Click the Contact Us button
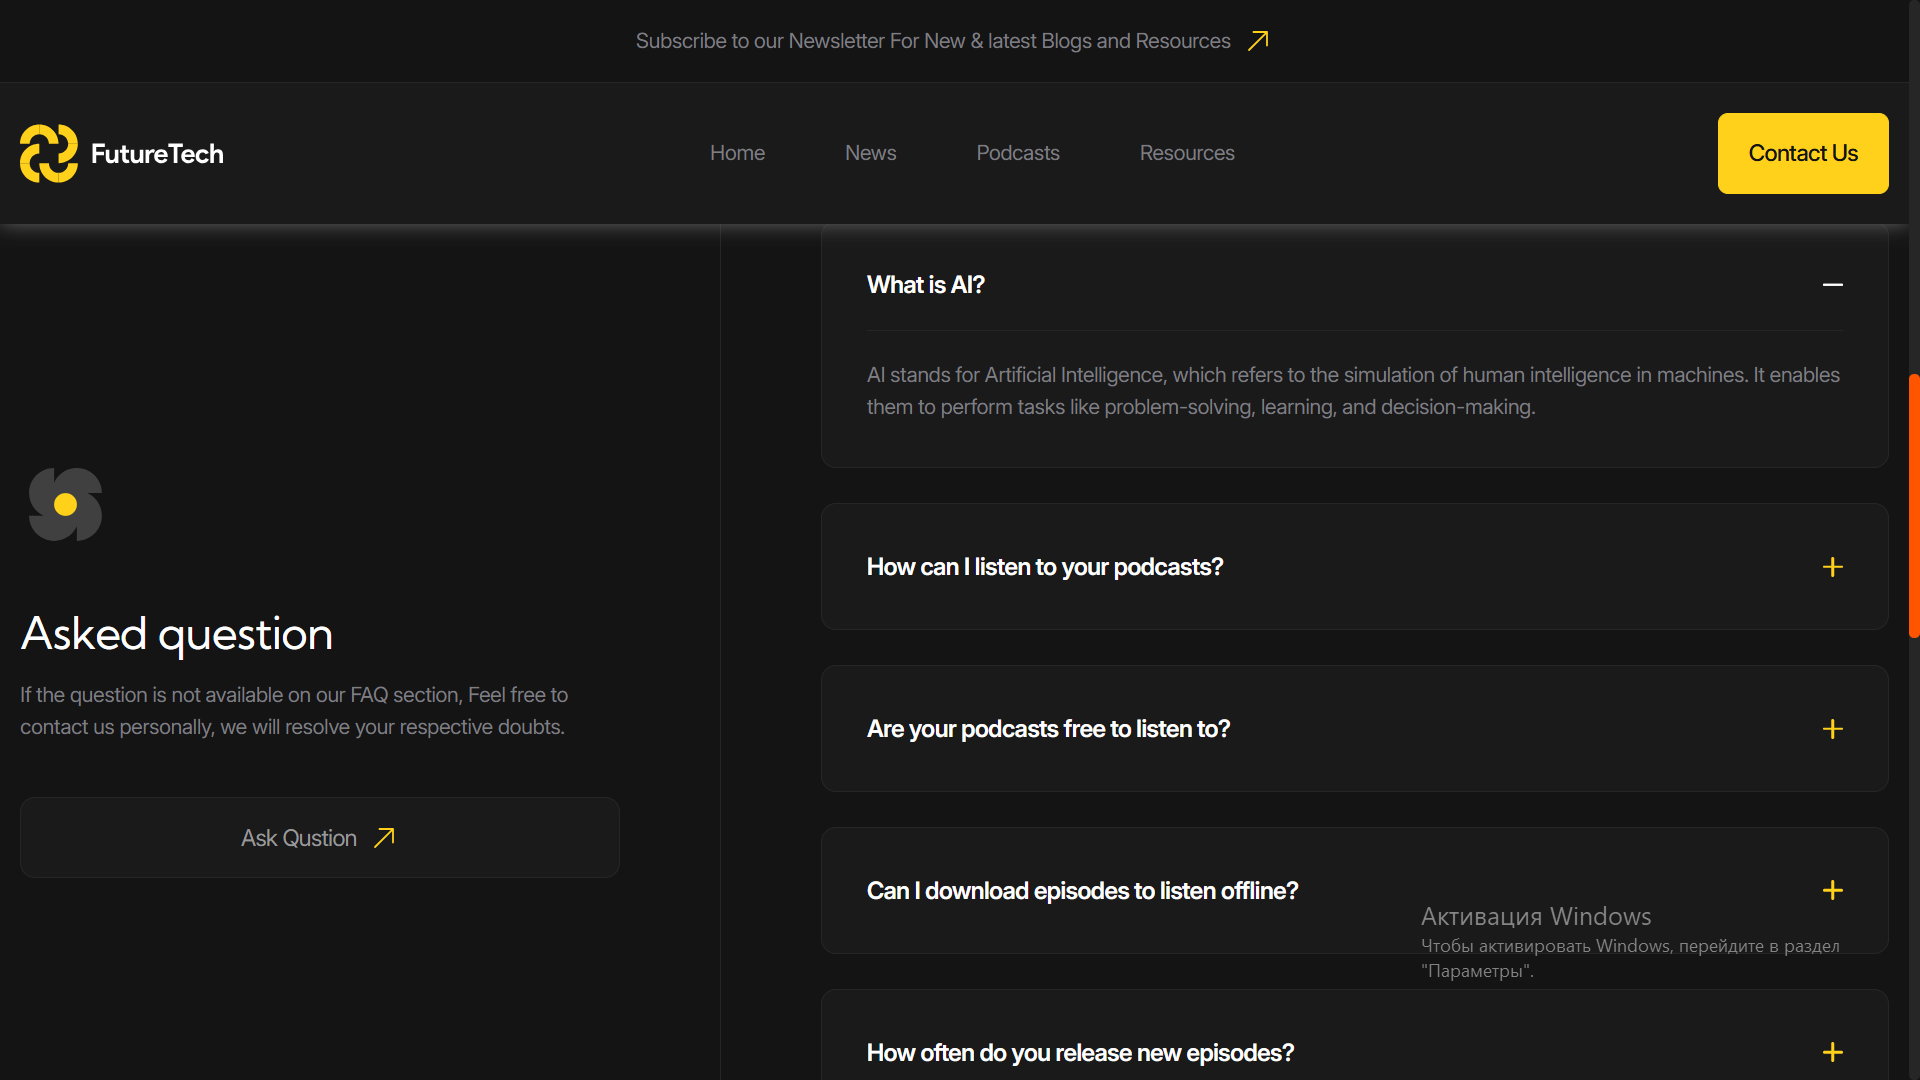Screen dimensions: 1920x1080 (x=1803, y=153)
